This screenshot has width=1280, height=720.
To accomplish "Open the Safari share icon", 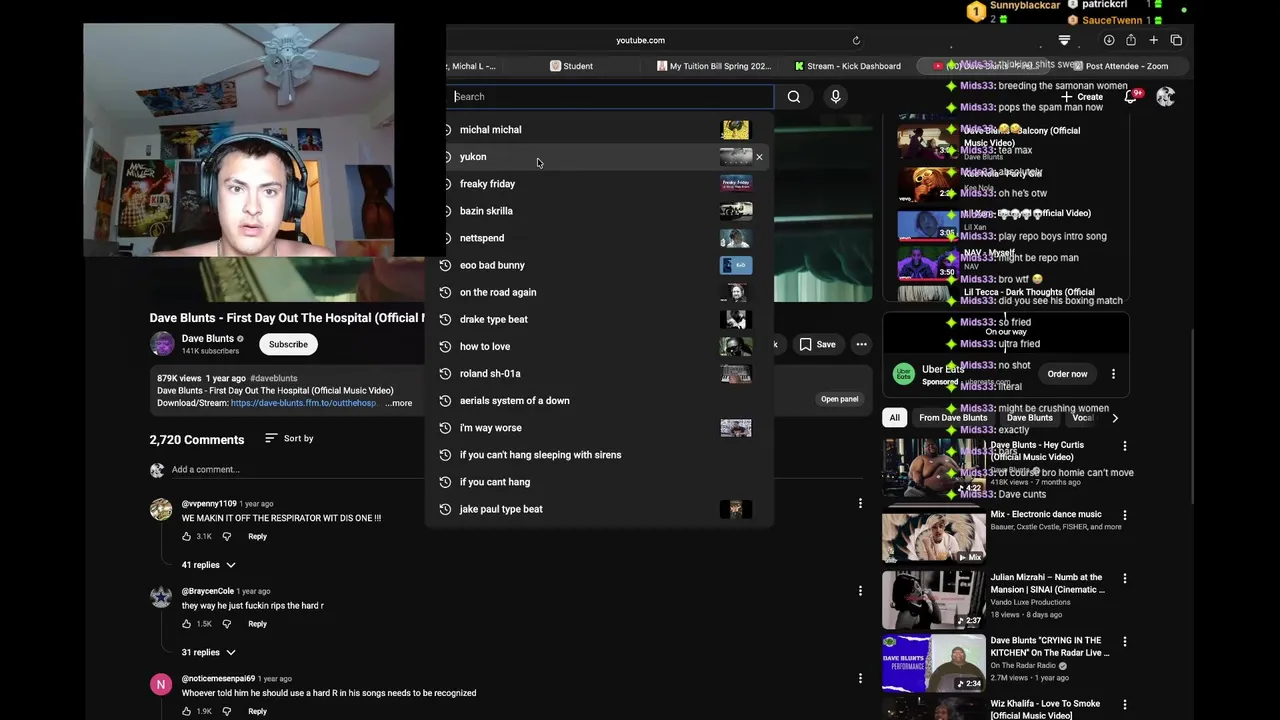I will tap(1131, 40).
